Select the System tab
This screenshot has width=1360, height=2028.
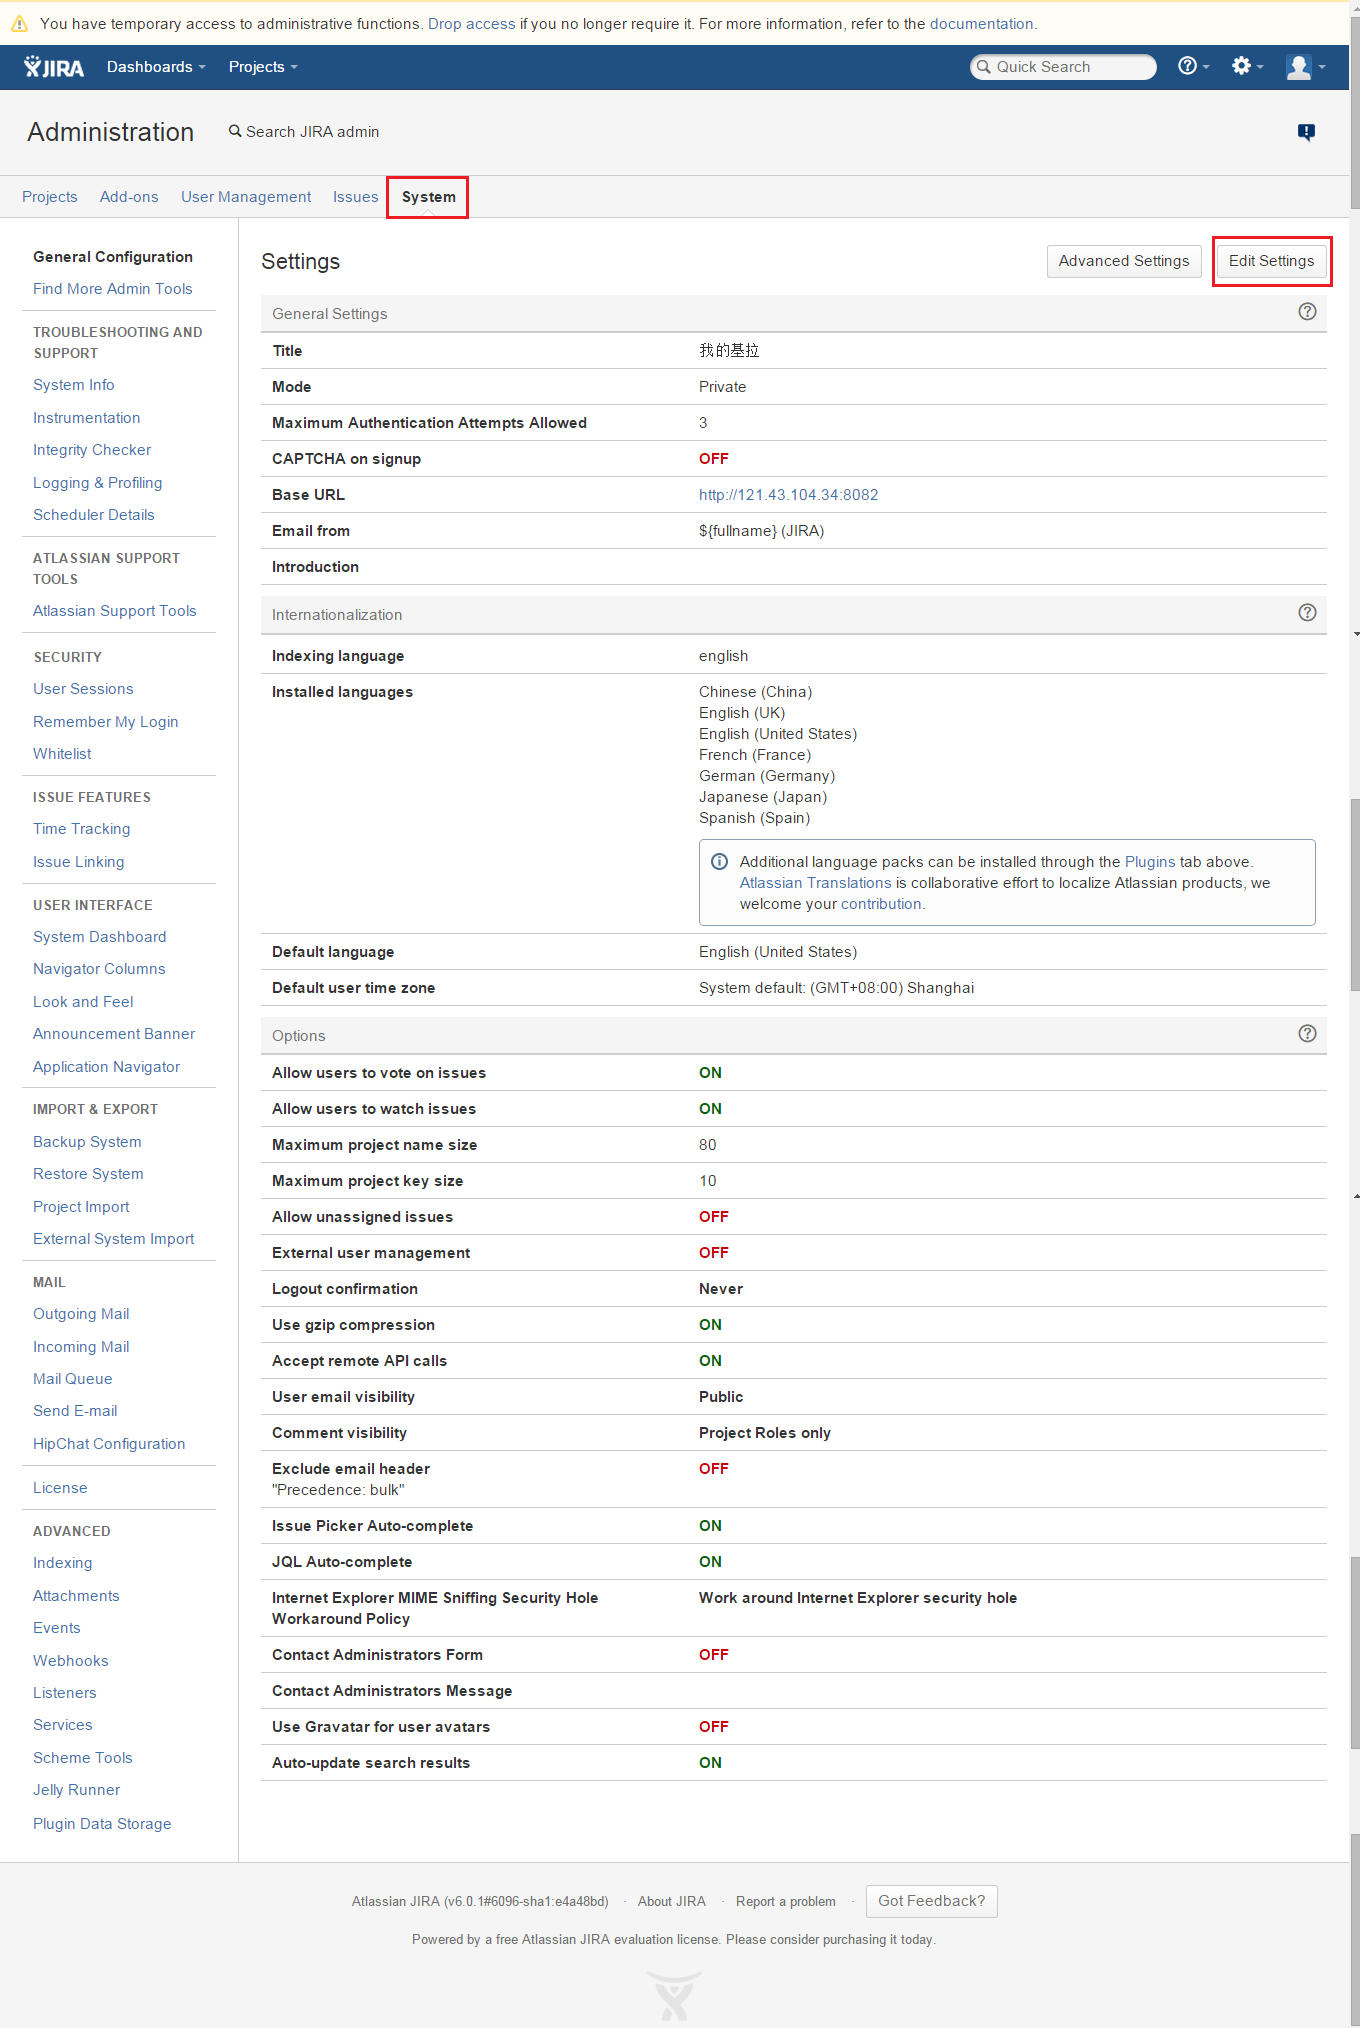(x=429, y=197)
